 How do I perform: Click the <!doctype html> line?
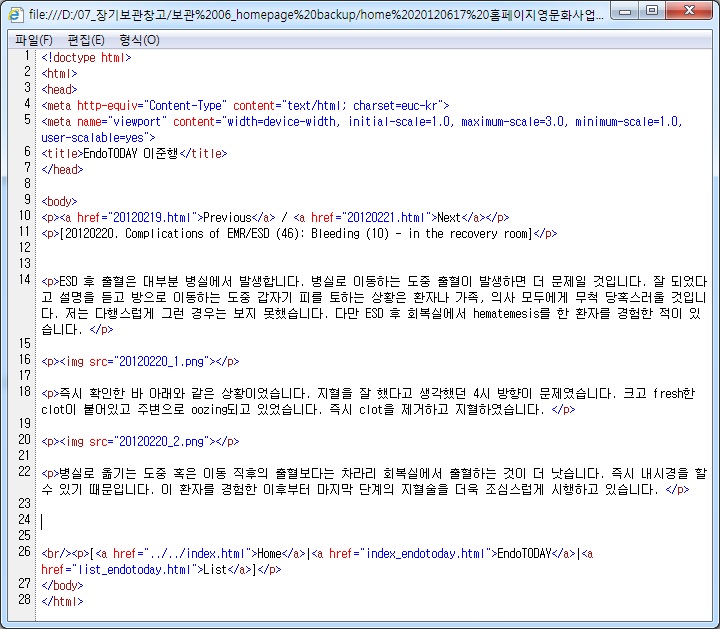click(86, 58)
